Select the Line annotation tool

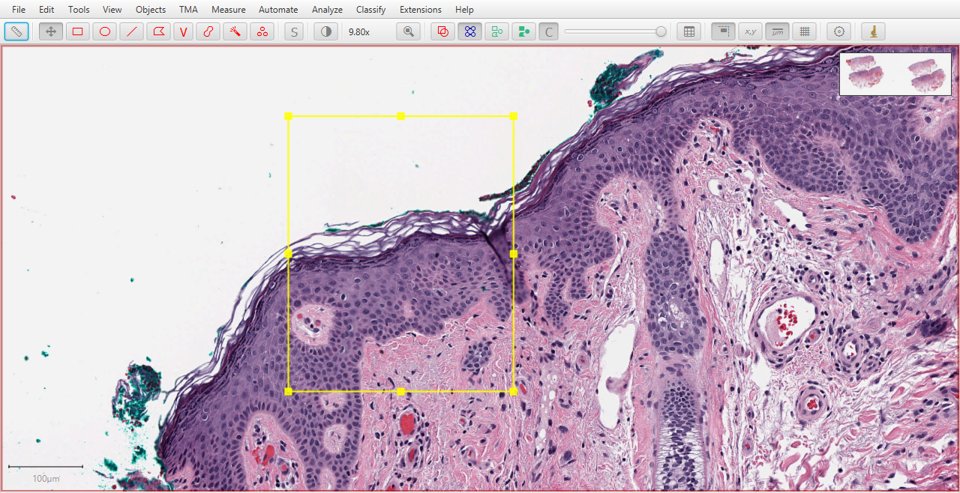132,31
